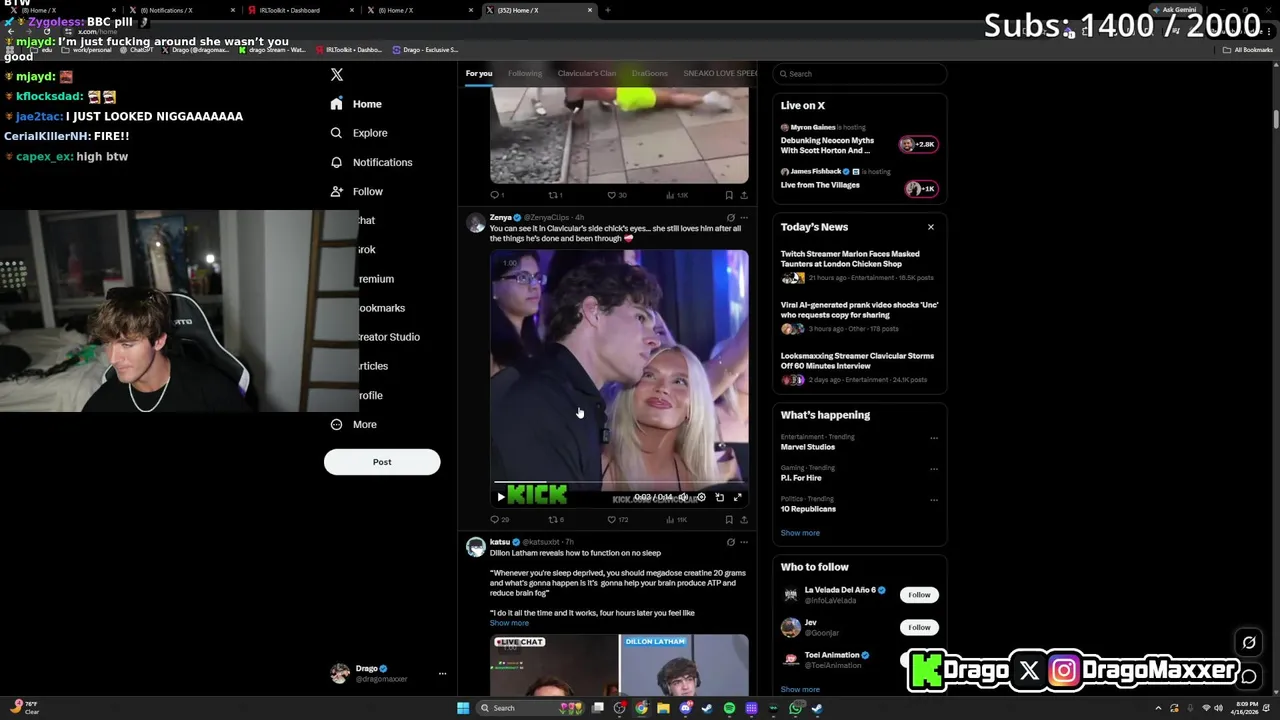Screen dimensions: 1280x720
Task: Repost the Zenya post
Action: pos(556,520)
